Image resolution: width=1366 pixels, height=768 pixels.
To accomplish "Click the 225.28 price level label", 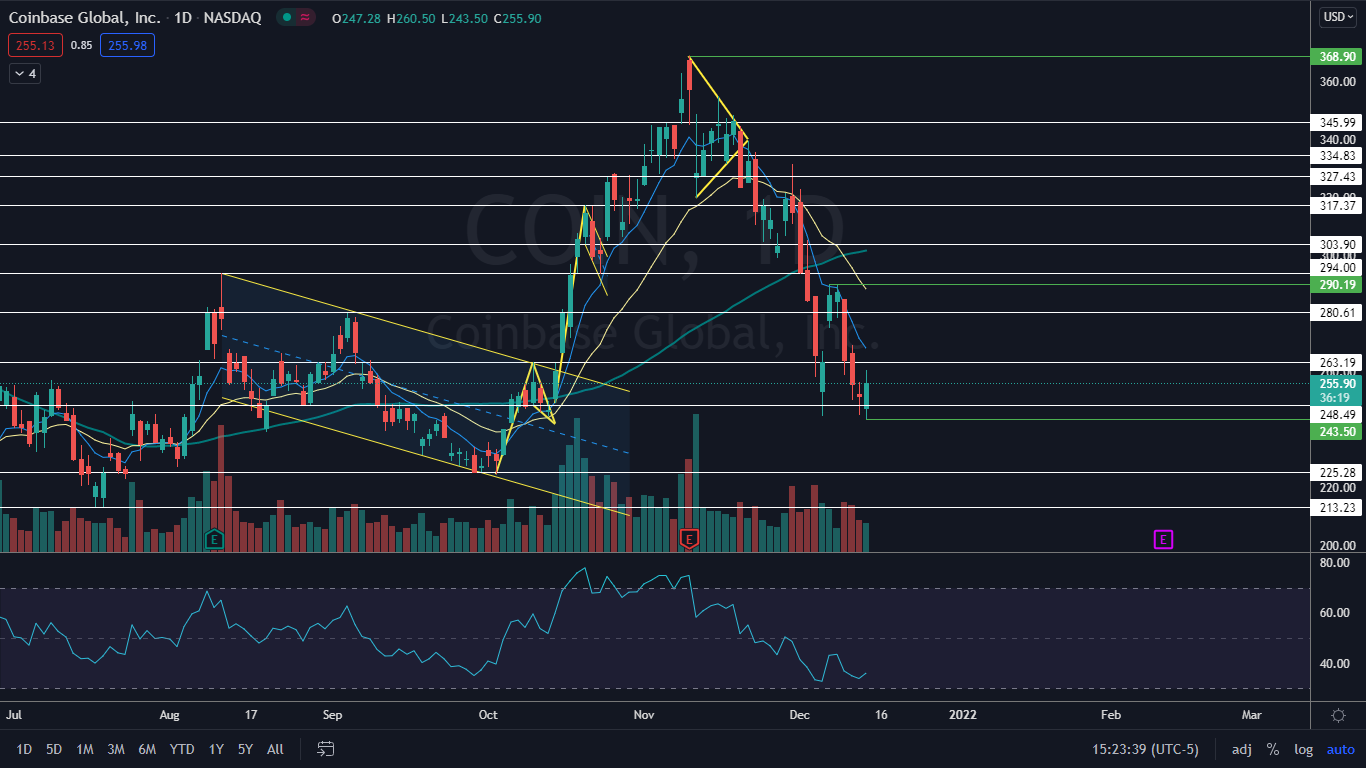I will coord(1337,472).
